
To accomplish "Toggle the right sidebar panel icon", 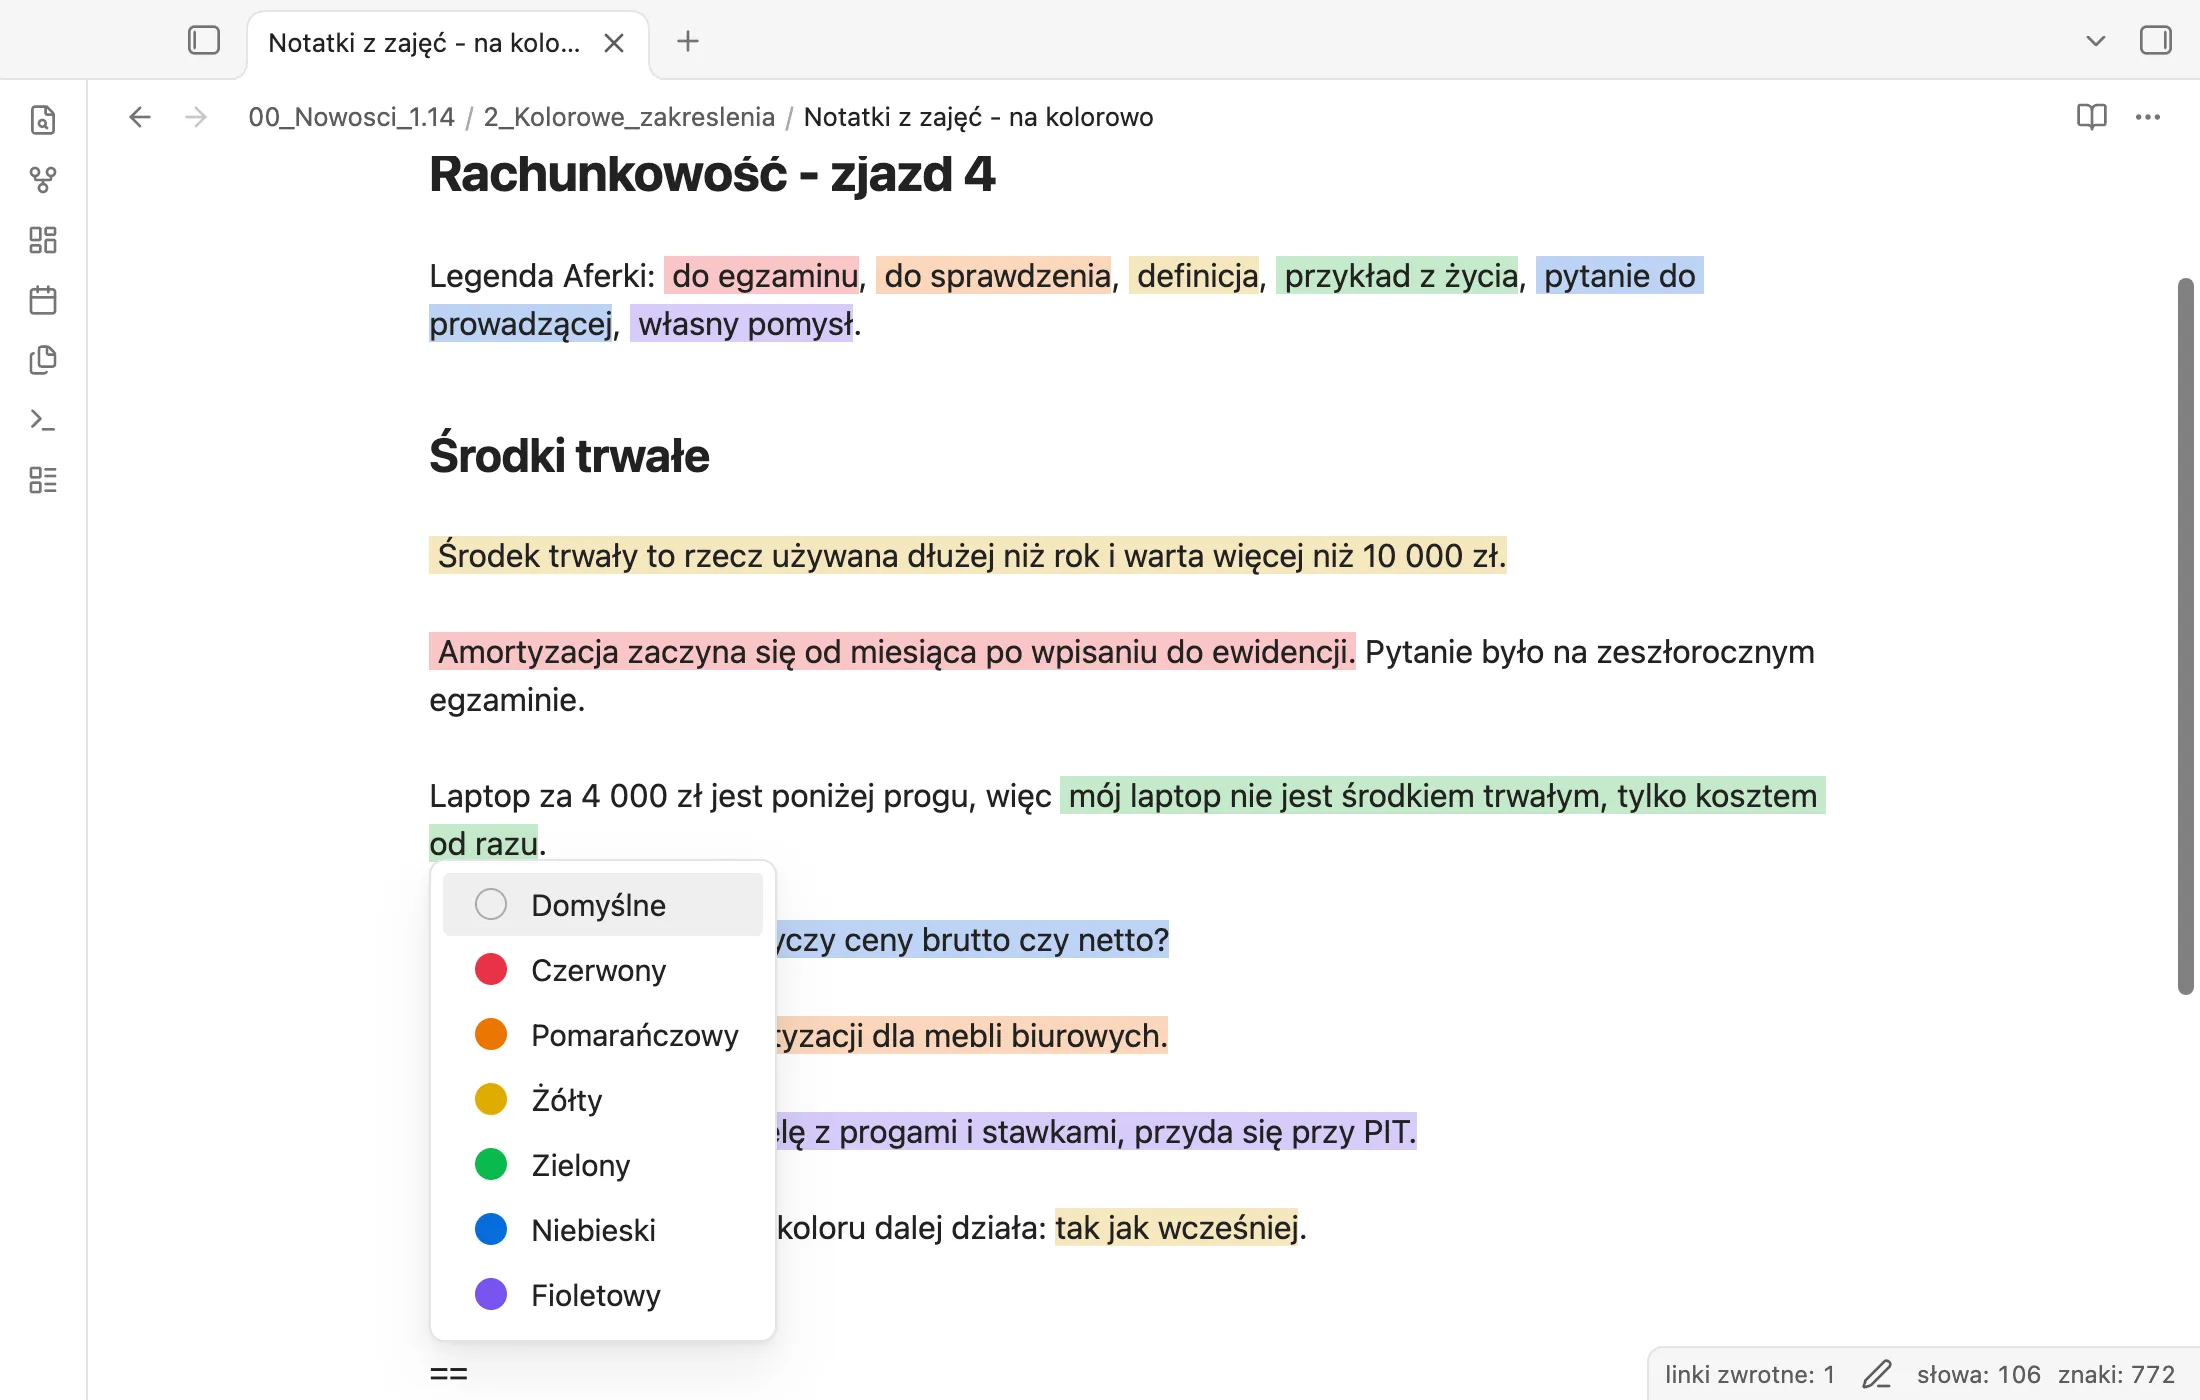I will tap(2155, 41).
